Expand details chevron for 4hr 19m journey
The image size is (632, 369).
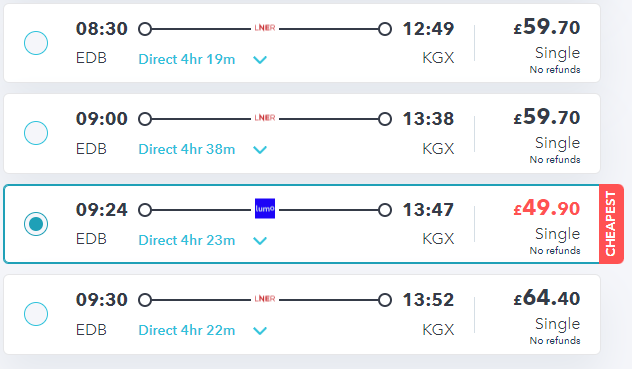tap(260, 60)
